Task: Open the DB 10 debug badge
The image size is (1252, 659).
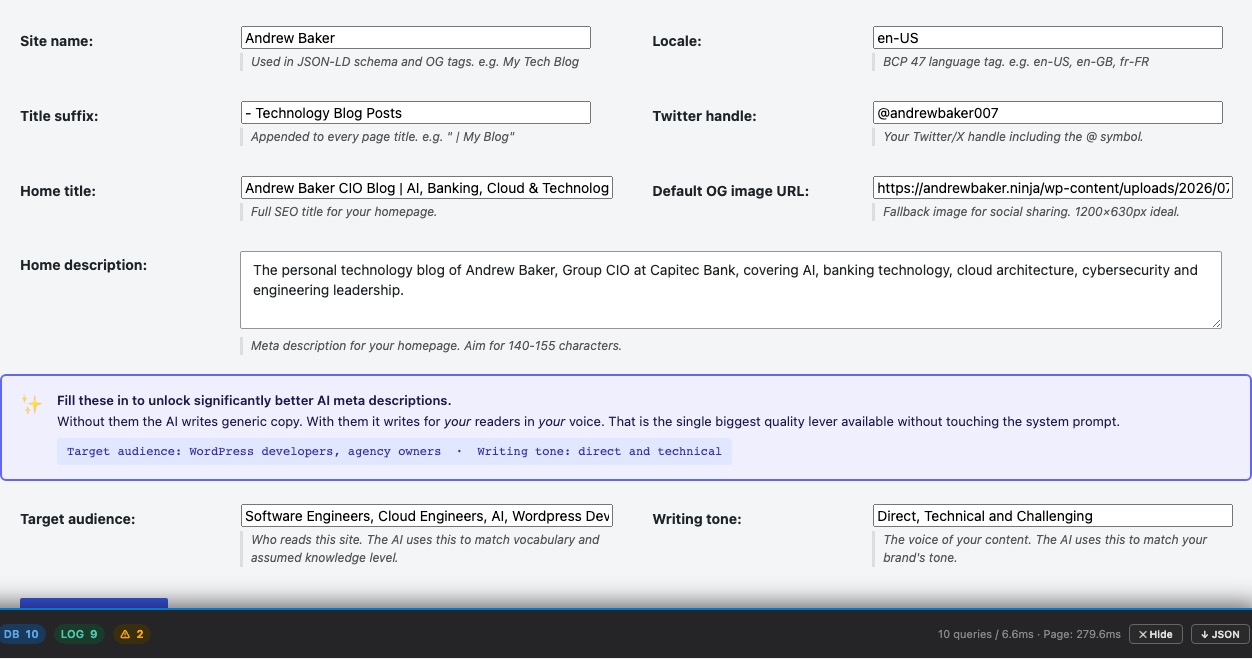Action: pos(21,634)
